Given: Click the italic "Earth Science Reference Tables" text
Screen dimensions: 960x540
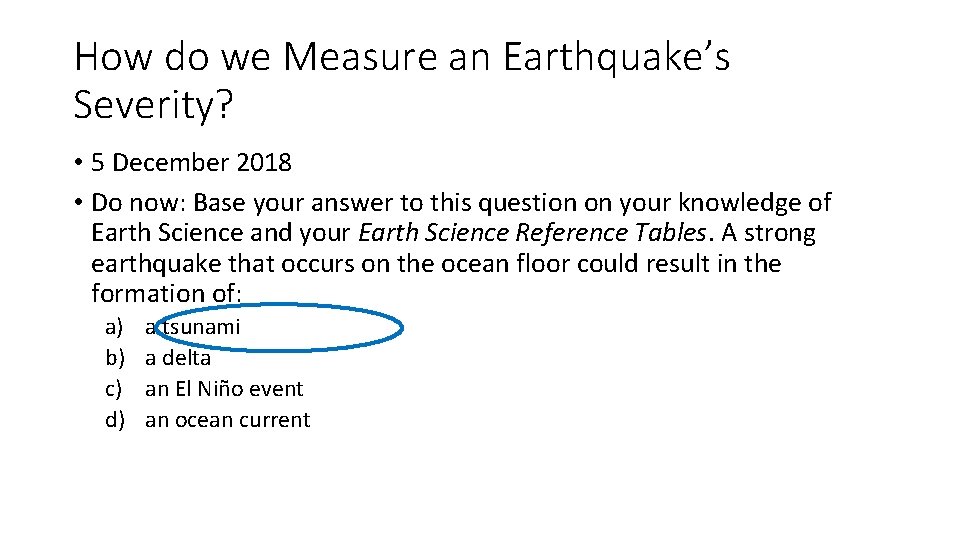Looking at the screenshot, I should click(532, 233).
